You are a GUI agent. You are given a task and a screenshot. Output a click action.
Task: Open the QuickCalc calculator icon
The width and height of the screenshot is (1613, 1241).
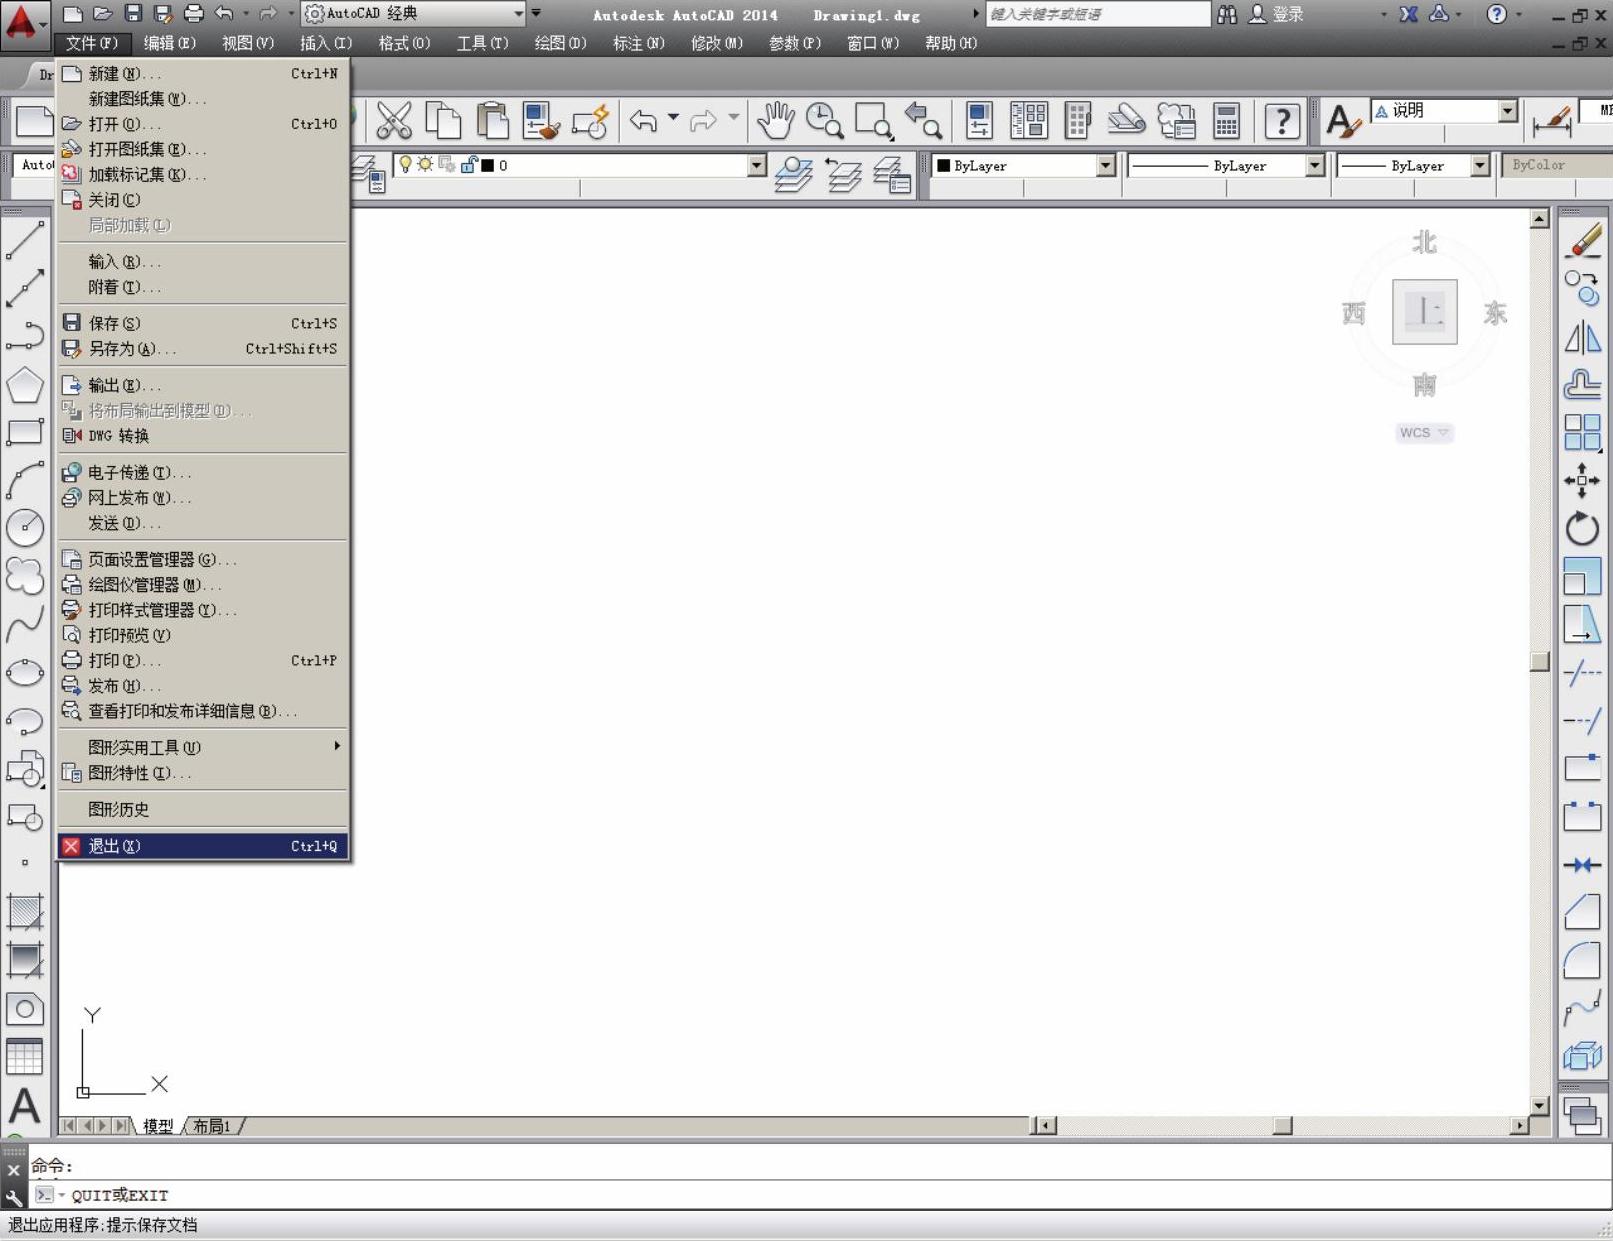click(1226, 121)
